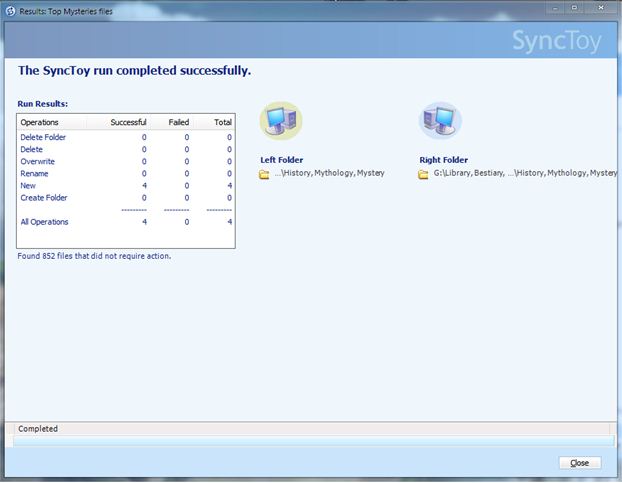Open the Left Folder path link
Screen dimensions: 622x483
[329, 173]
